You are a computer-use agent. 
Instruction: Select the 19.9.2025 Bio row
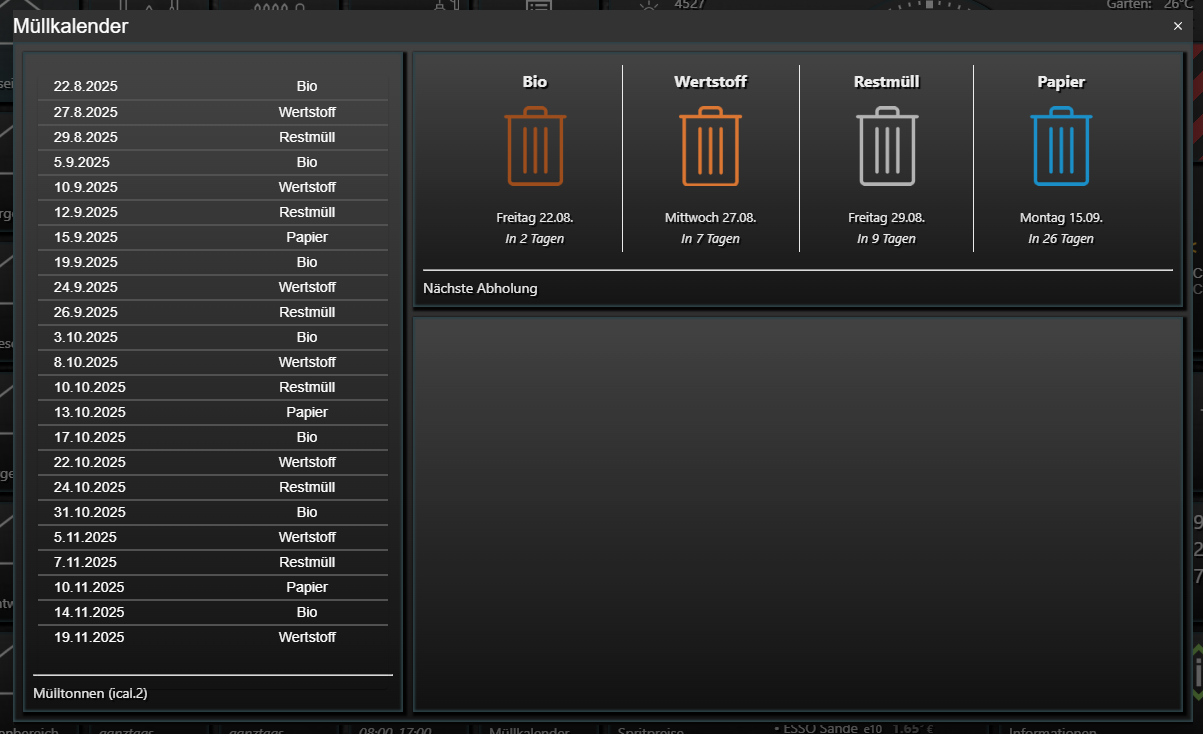(213, 262)
